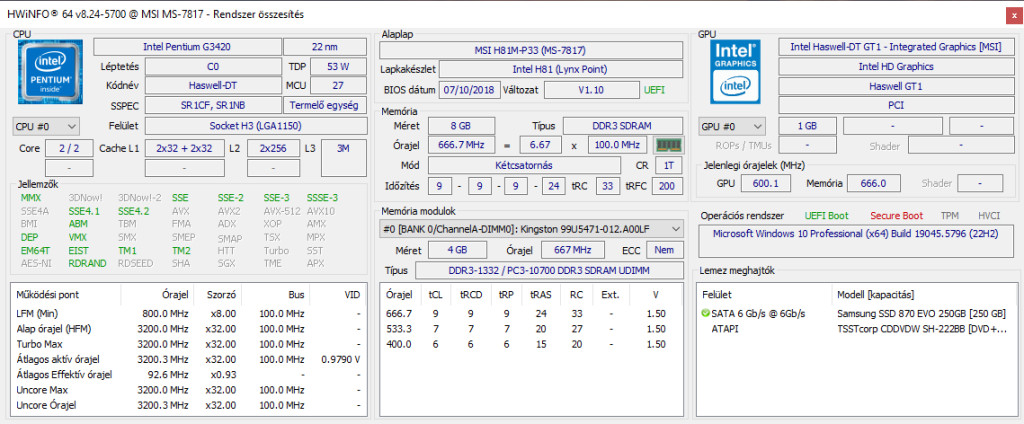Image resolution: width=1024 pixels, height=424 pixels.
Task: Click the Intel Graphics GPU logo
Action: coord(735,72)
